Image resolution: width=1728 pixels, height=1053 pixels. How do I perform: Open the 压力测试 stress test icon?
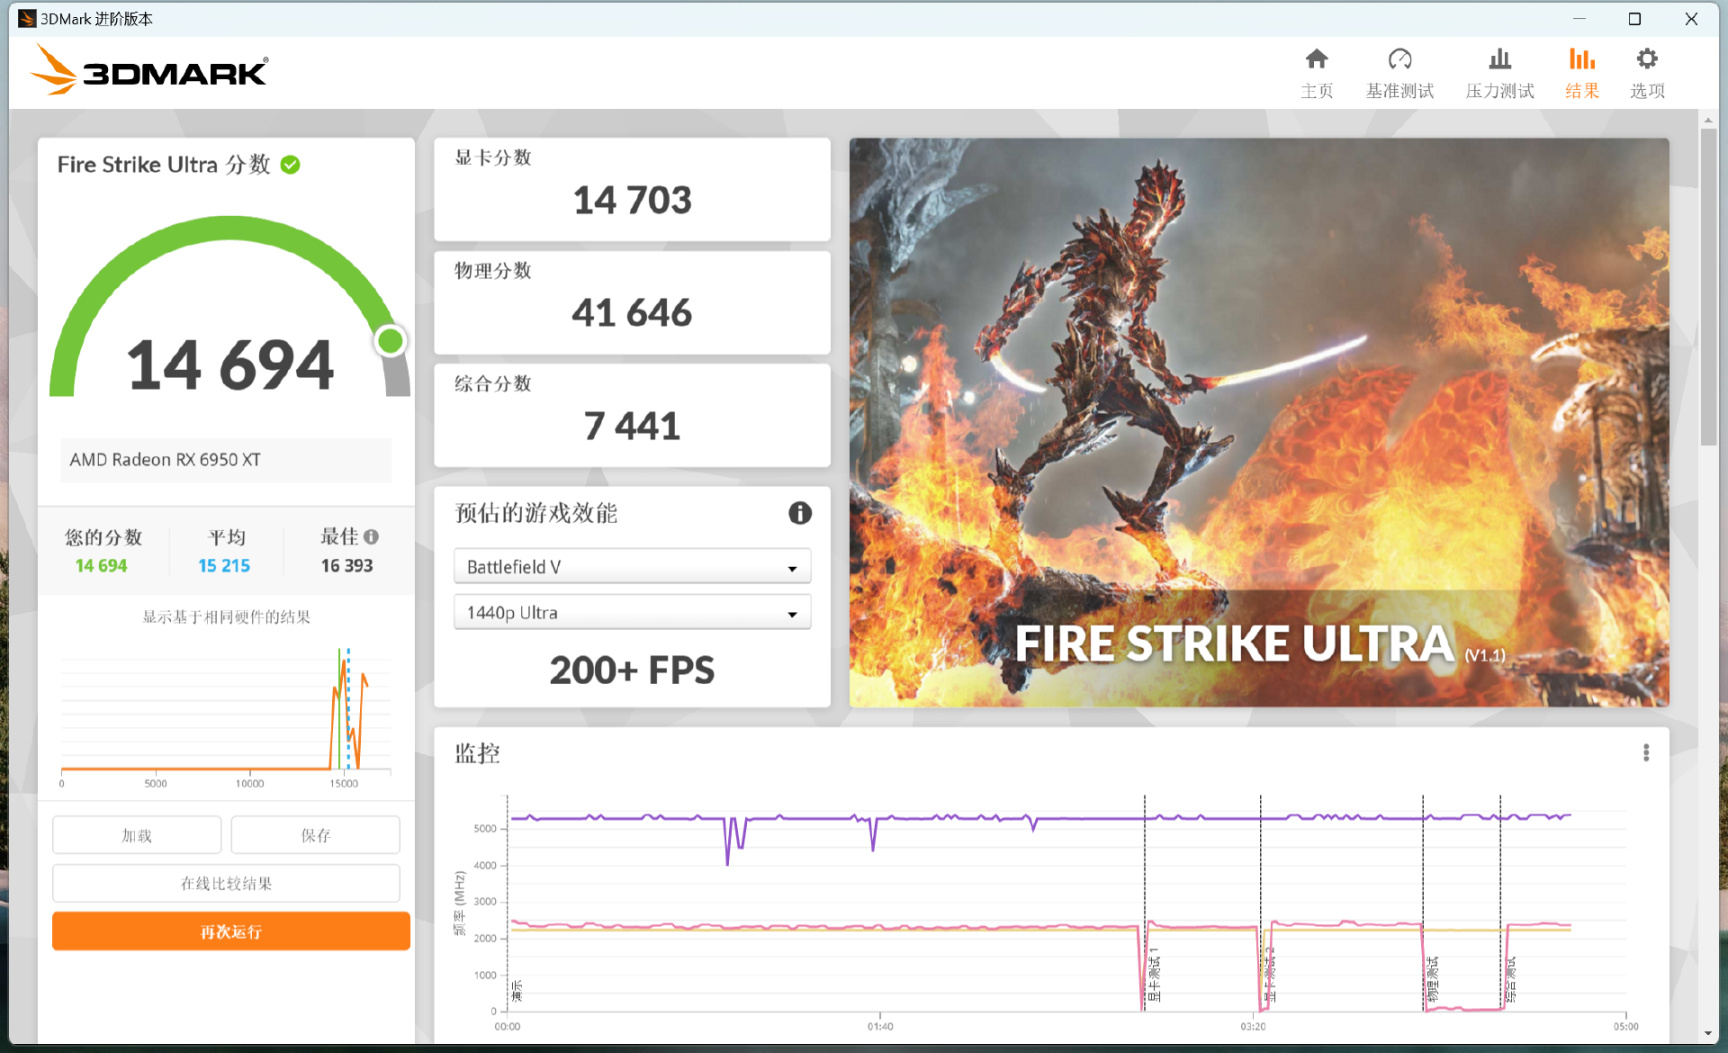[1499, 59]
